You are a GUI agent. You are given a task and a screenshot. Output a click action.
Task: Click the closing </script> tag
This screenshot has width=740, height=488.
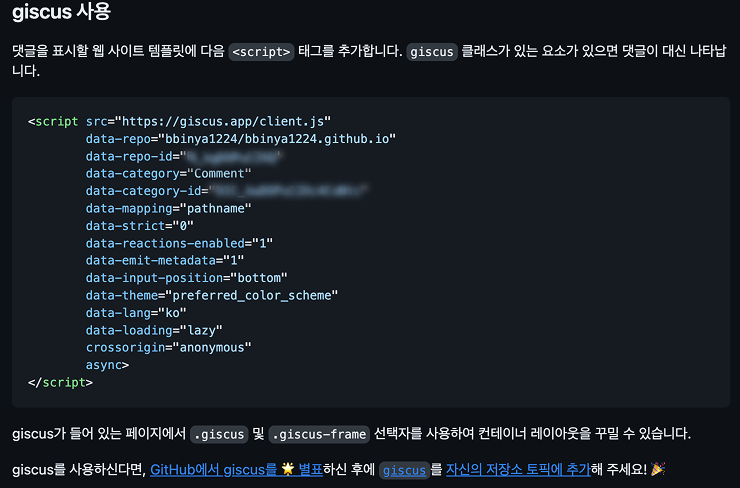tap(60, 382)
